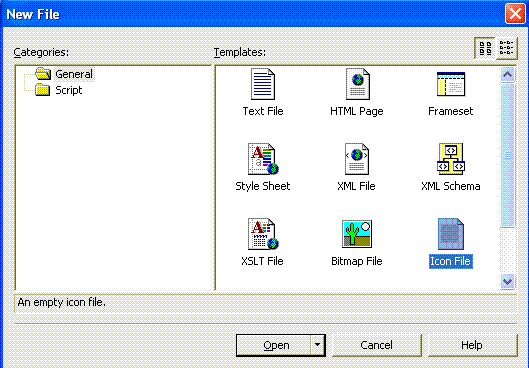
Task: Choose the XML Schema template icon
Action: (x=451, y=159)
